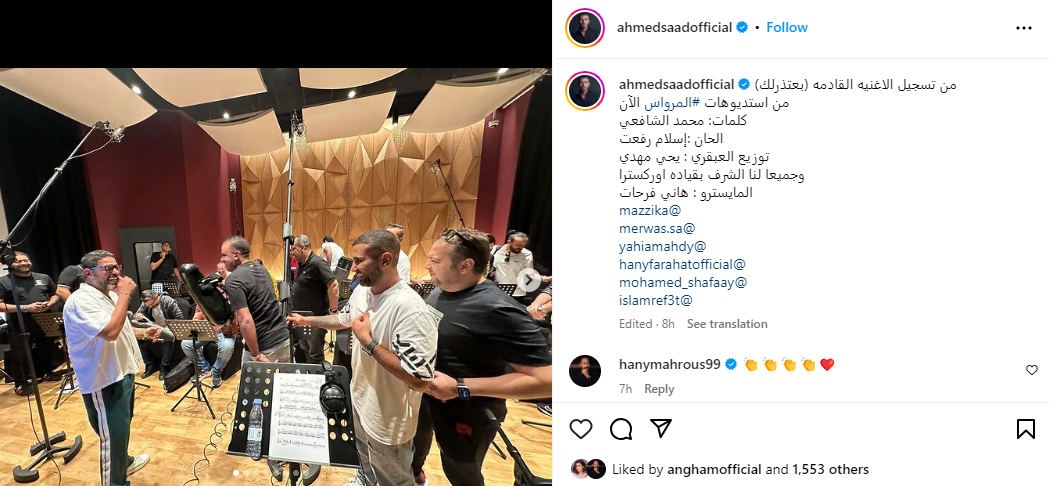Like hanymahrous99's comment
This screenshot has width=1049, height=486.
point(1032,370)
